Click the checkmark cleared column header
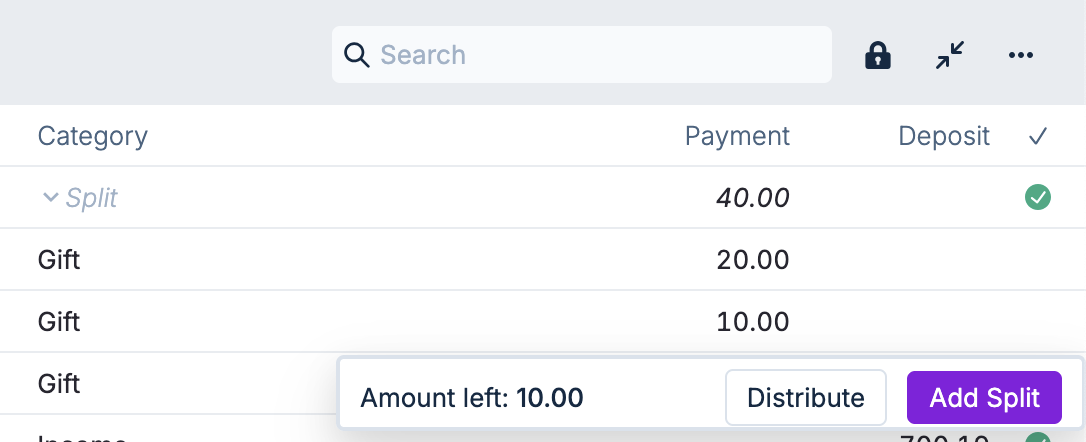Image resolution: width=1086 pixels, height=442 pixels. pyautogui.click(x=1037, y=136)
